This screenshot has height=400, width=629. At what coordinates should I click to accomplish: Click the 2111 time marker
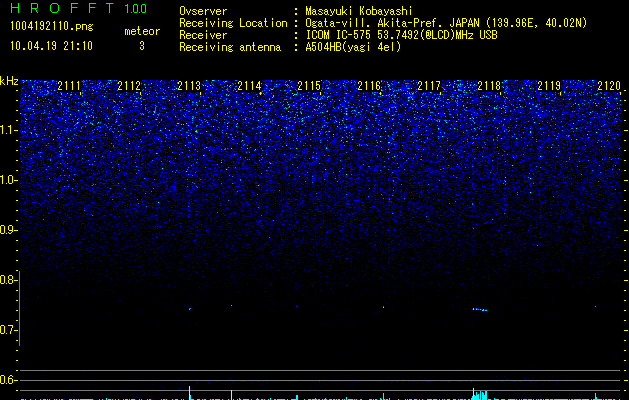click(69, 86)
